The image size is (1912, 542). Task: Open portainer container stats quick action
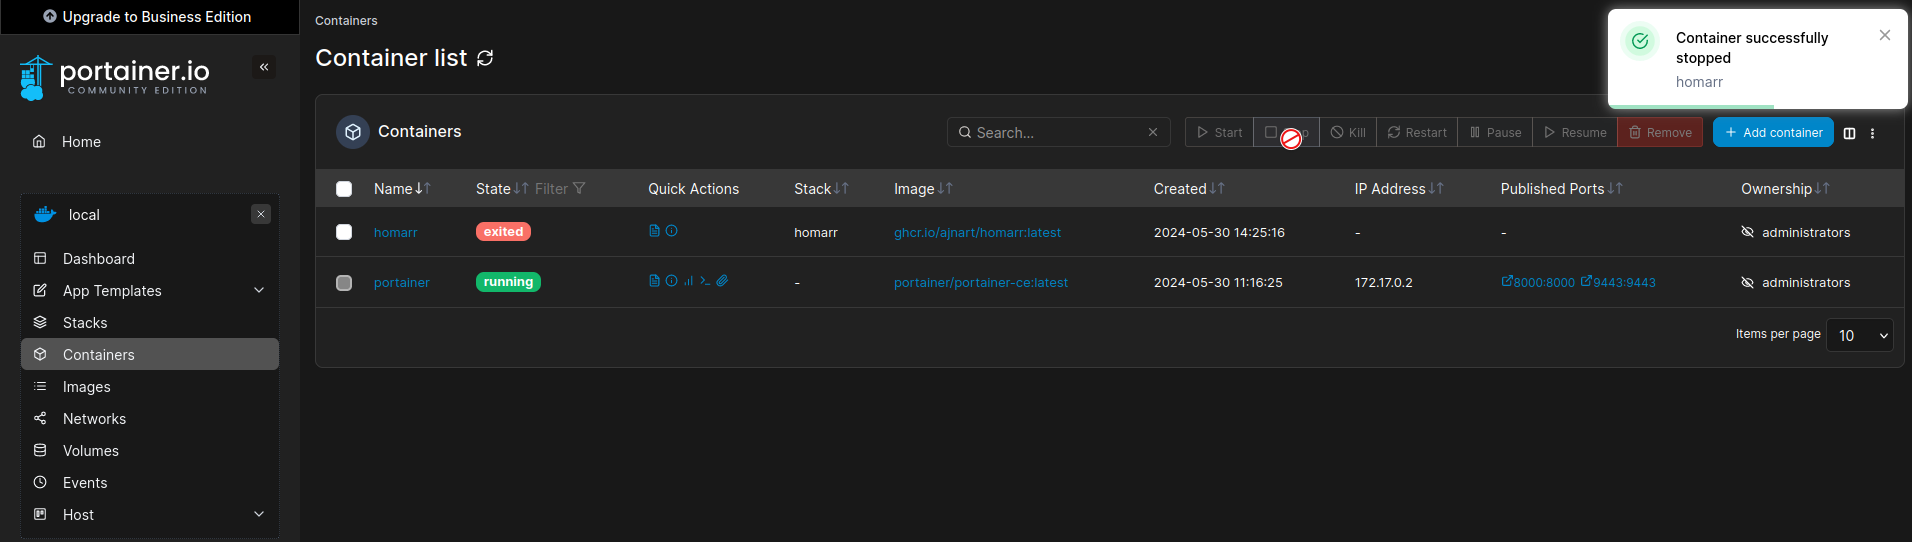click(x=688, y=281)
